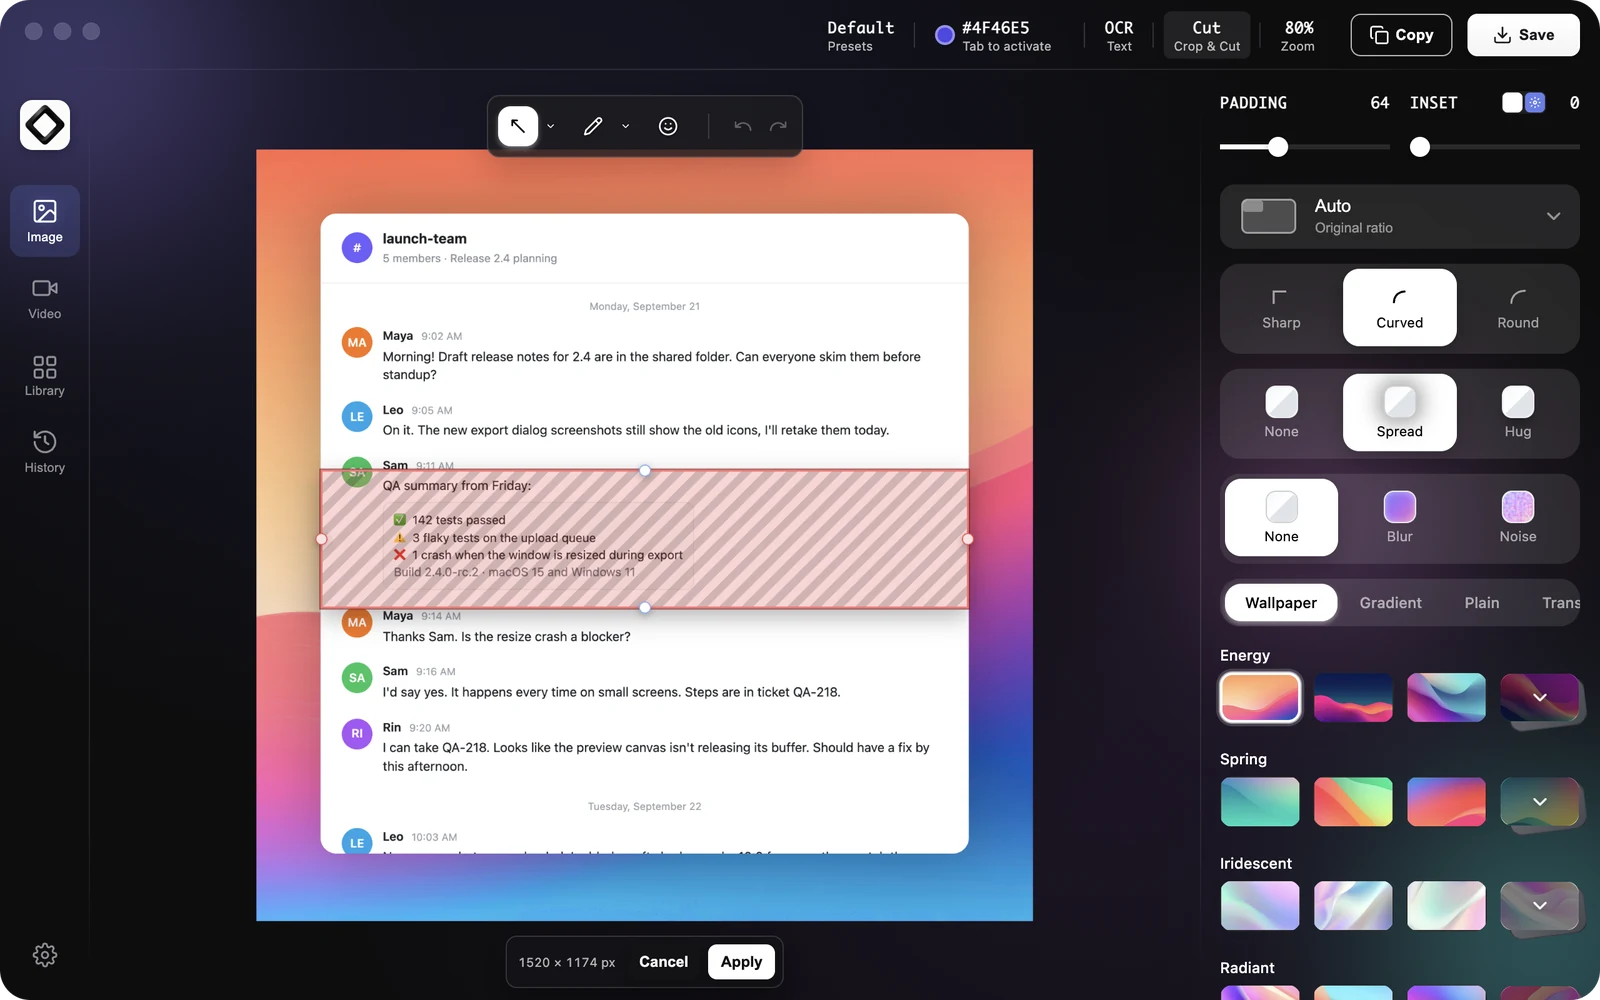Click the app logo icon
This screenshot has width=1600, height=1000.
click(45, 125)
